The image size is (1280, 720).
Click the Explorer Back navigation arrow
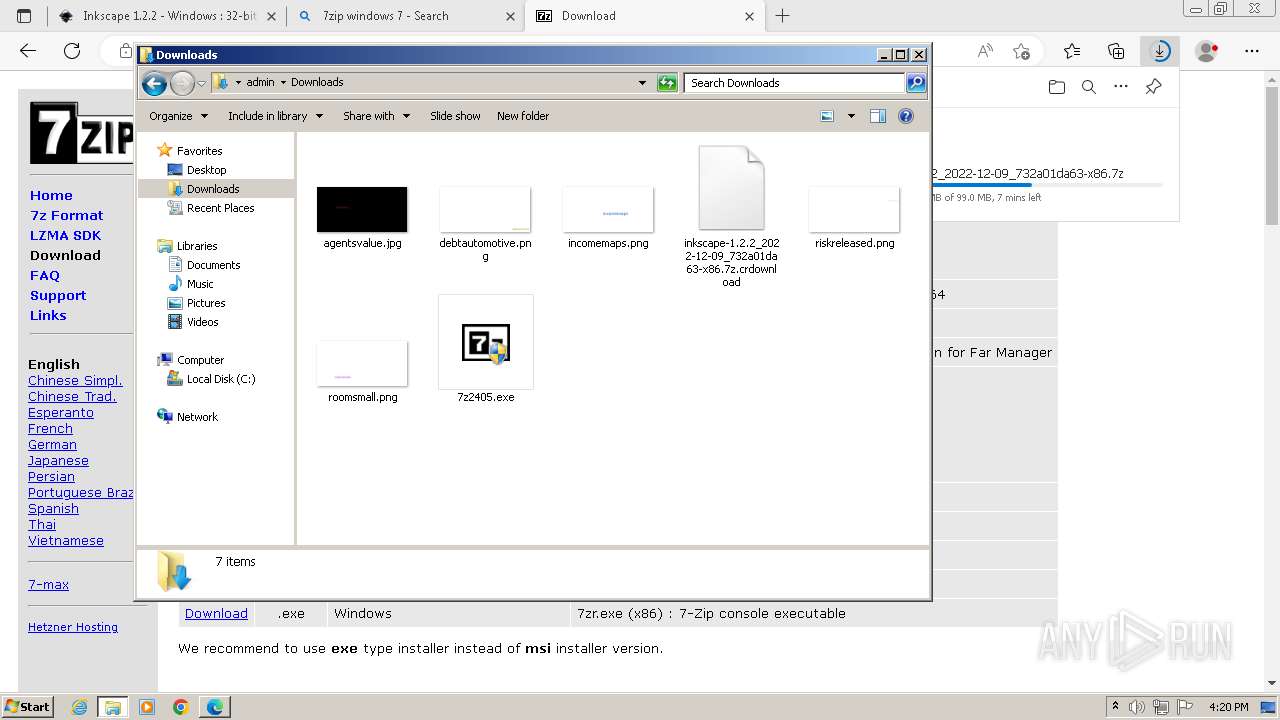click(x=154, y=83)
